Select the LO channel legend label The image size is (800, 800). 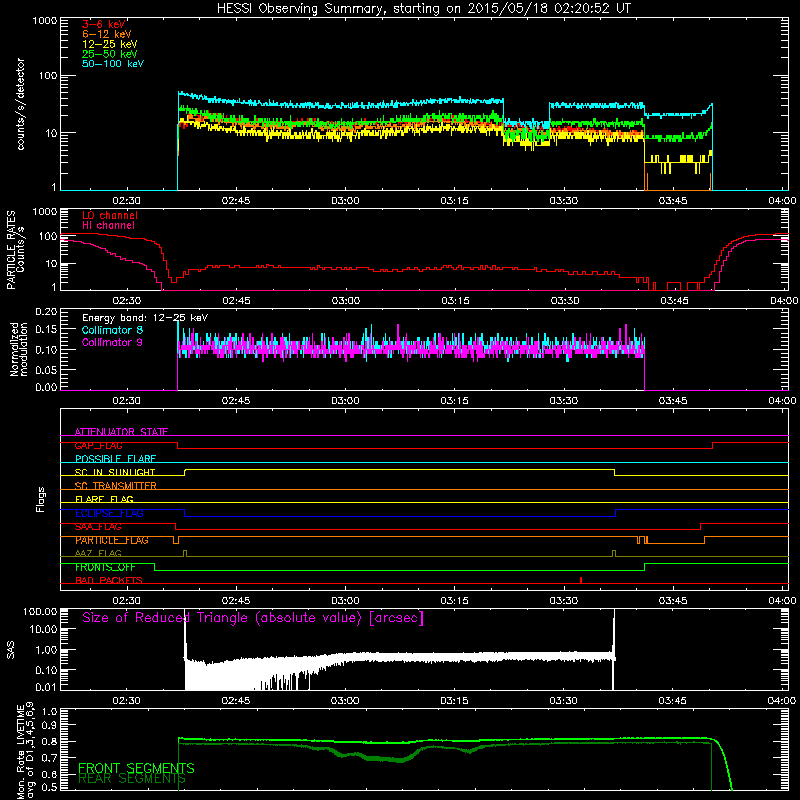tap(110, 215)
